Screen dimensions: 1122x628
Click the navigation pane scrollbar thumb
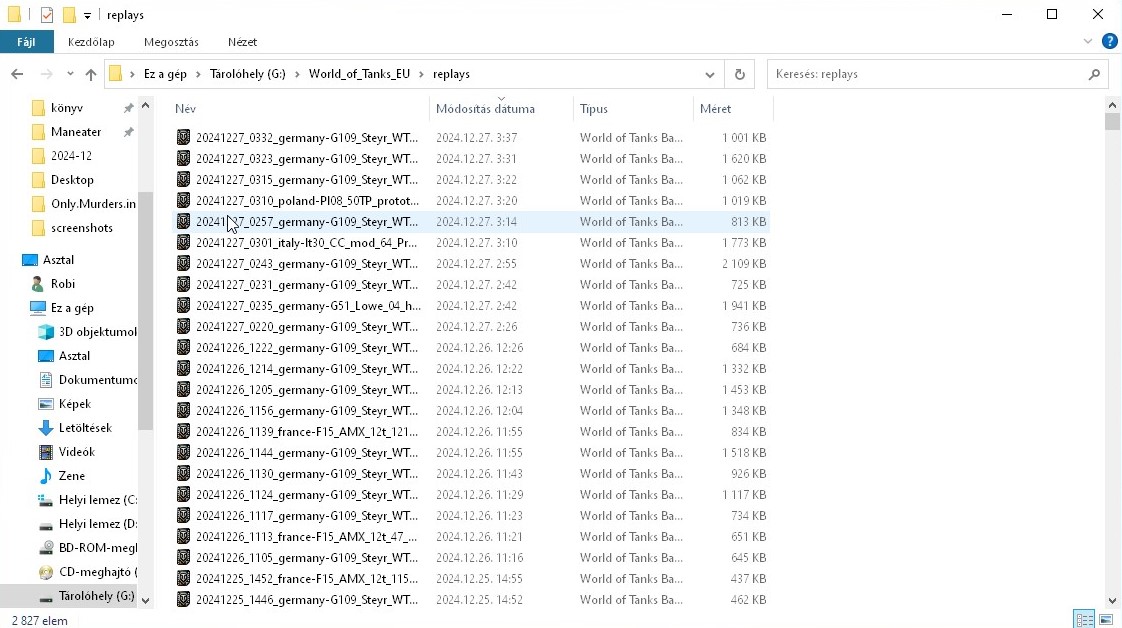(x=145, y=311)
